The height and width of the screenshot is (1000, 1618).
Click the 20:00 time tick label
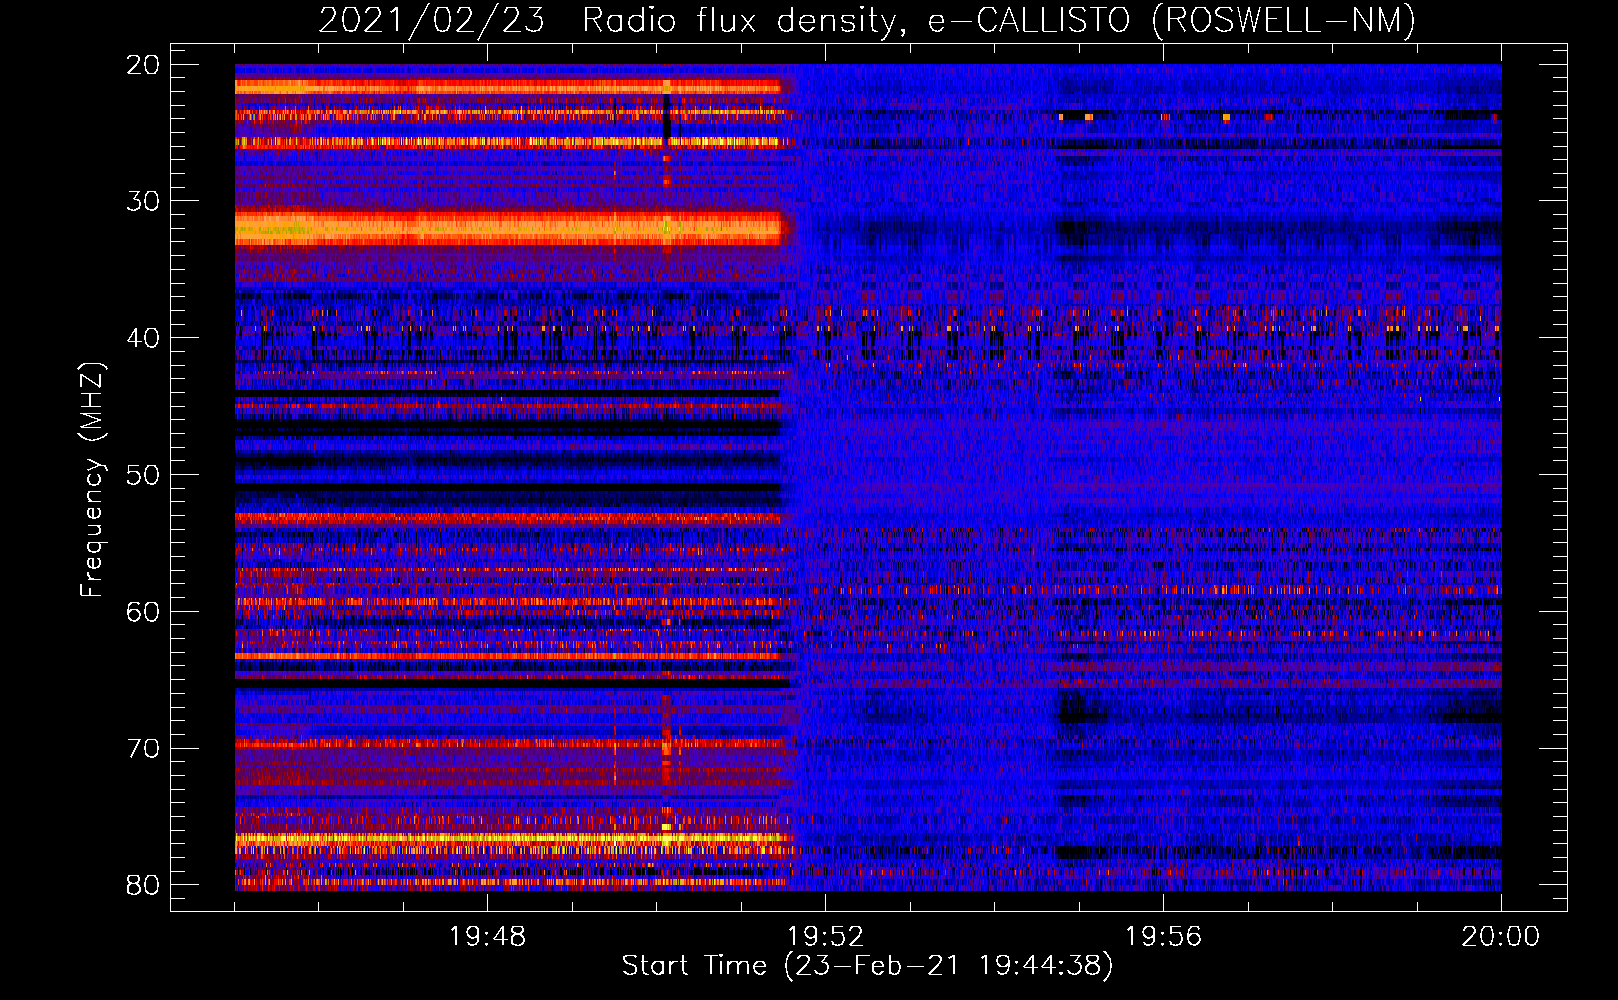tap(1500, 937)
